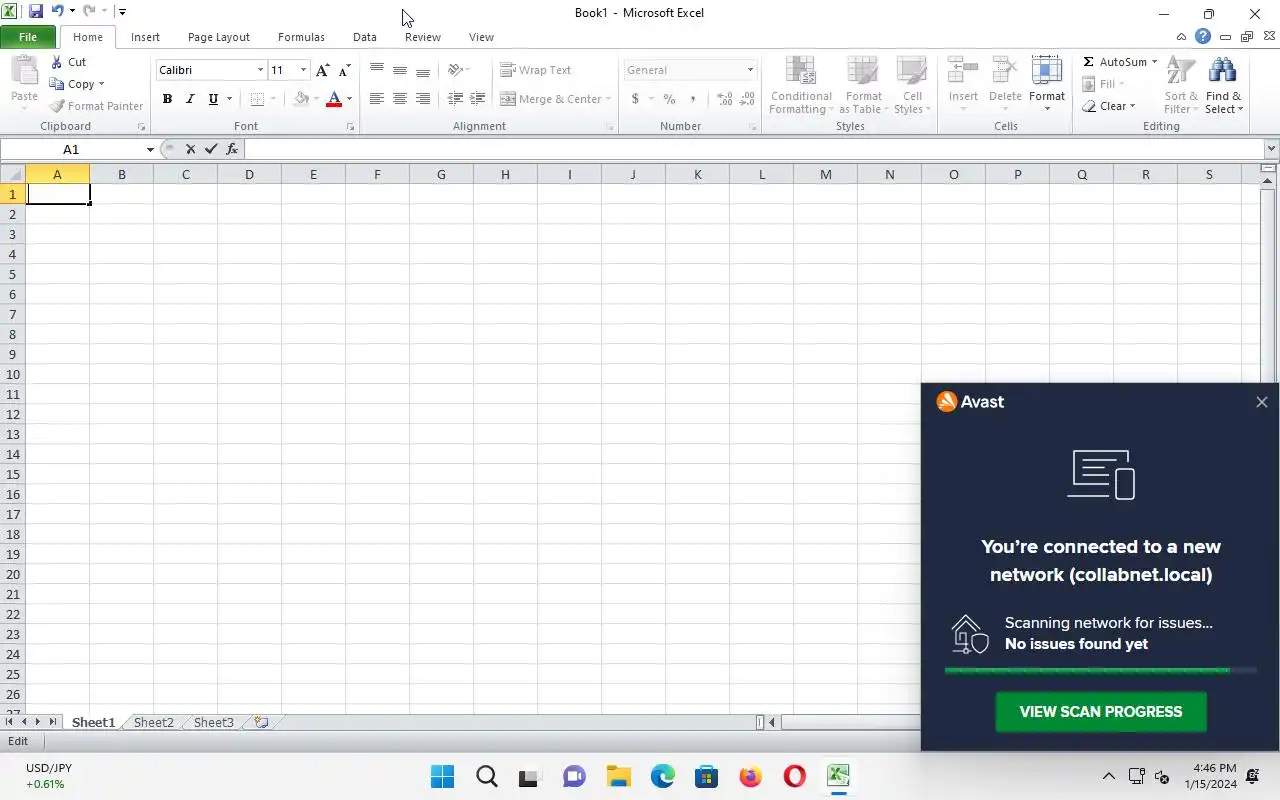Align text right

[423, 99]
